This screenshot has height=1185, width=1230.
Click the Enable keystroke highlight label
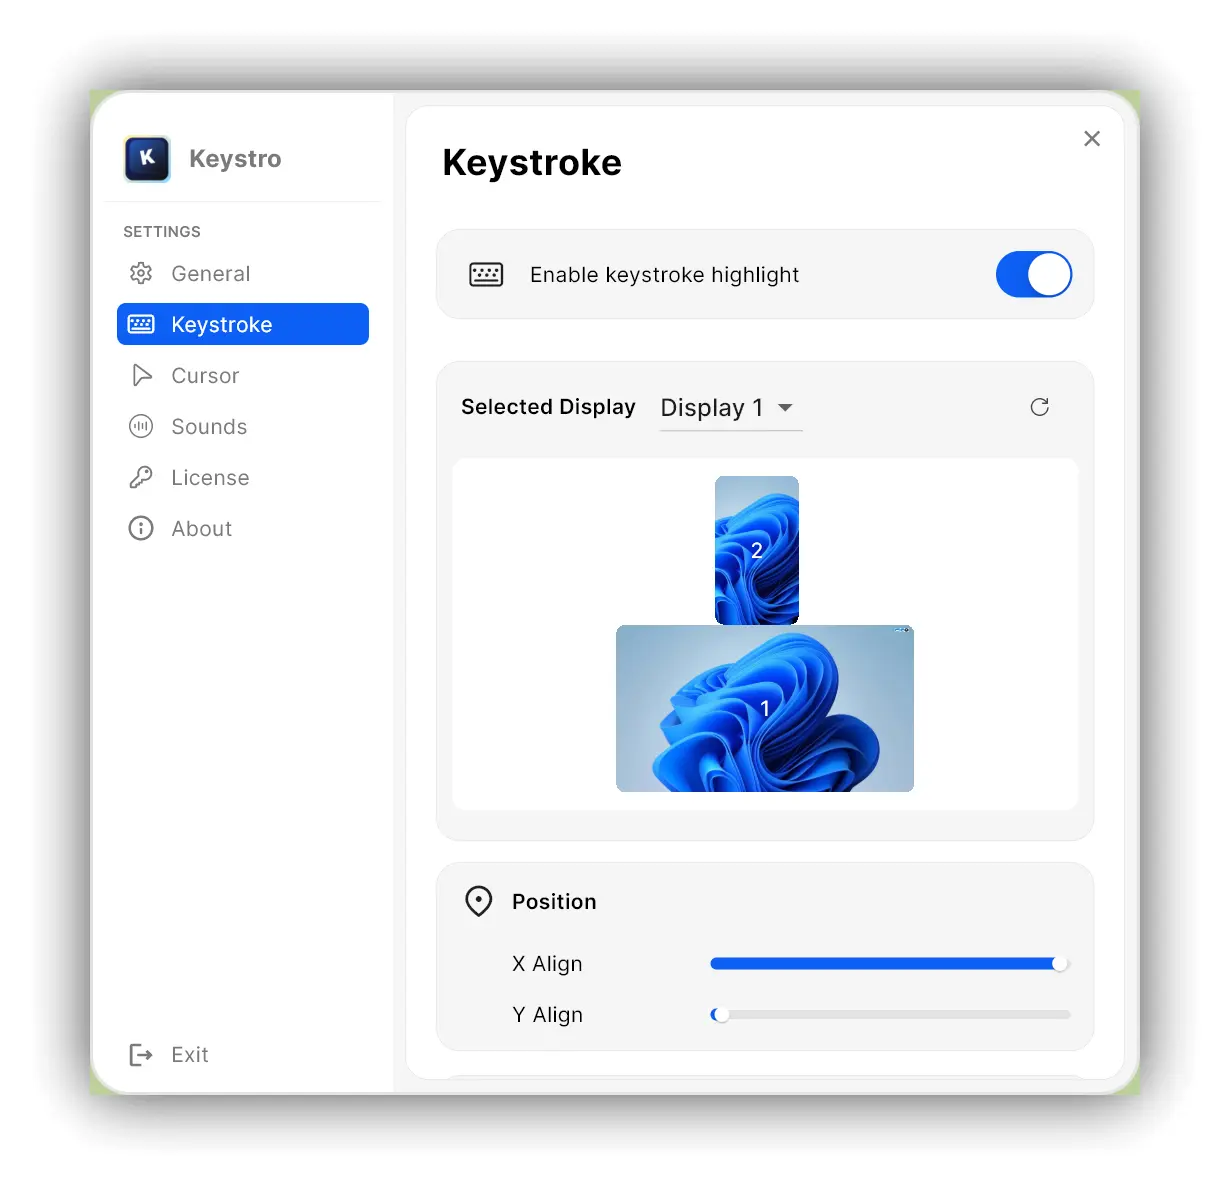point(664,274)
